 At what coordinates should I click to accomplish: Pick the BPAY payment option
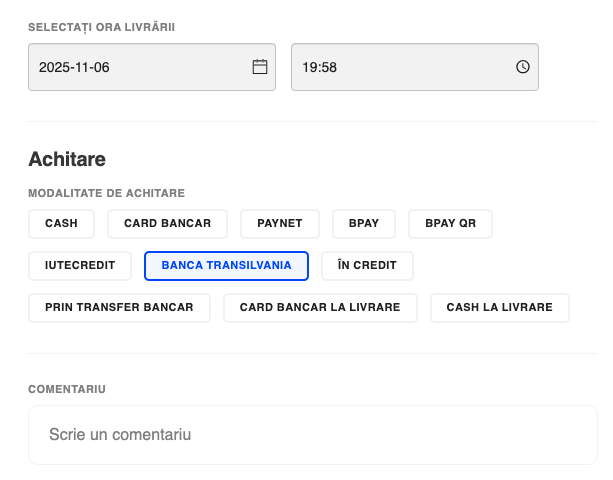(364, 223)
